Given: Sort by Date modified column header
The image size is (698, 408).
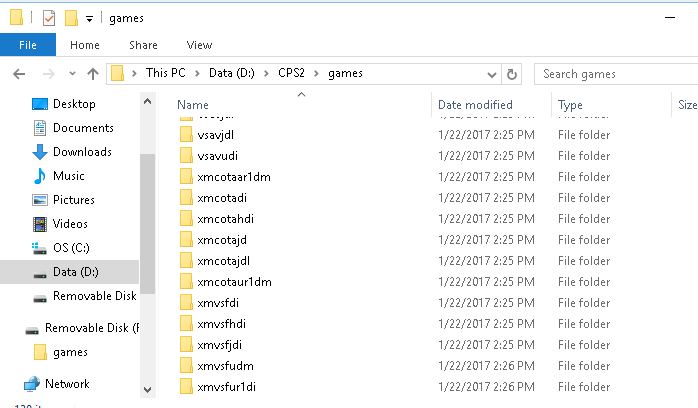Looking at the screenshot, I should click(475, 105).
